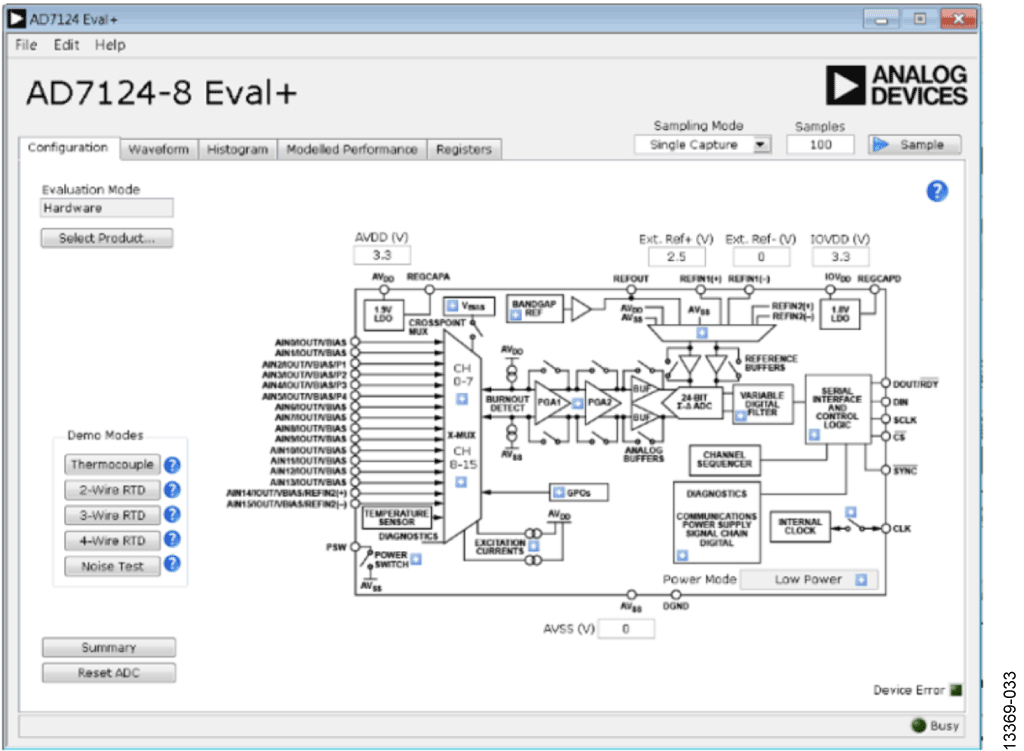Viewport: 1024px width, 751px height.
Task: Open the GPOs settings icon
Action: tap(558, 492)
